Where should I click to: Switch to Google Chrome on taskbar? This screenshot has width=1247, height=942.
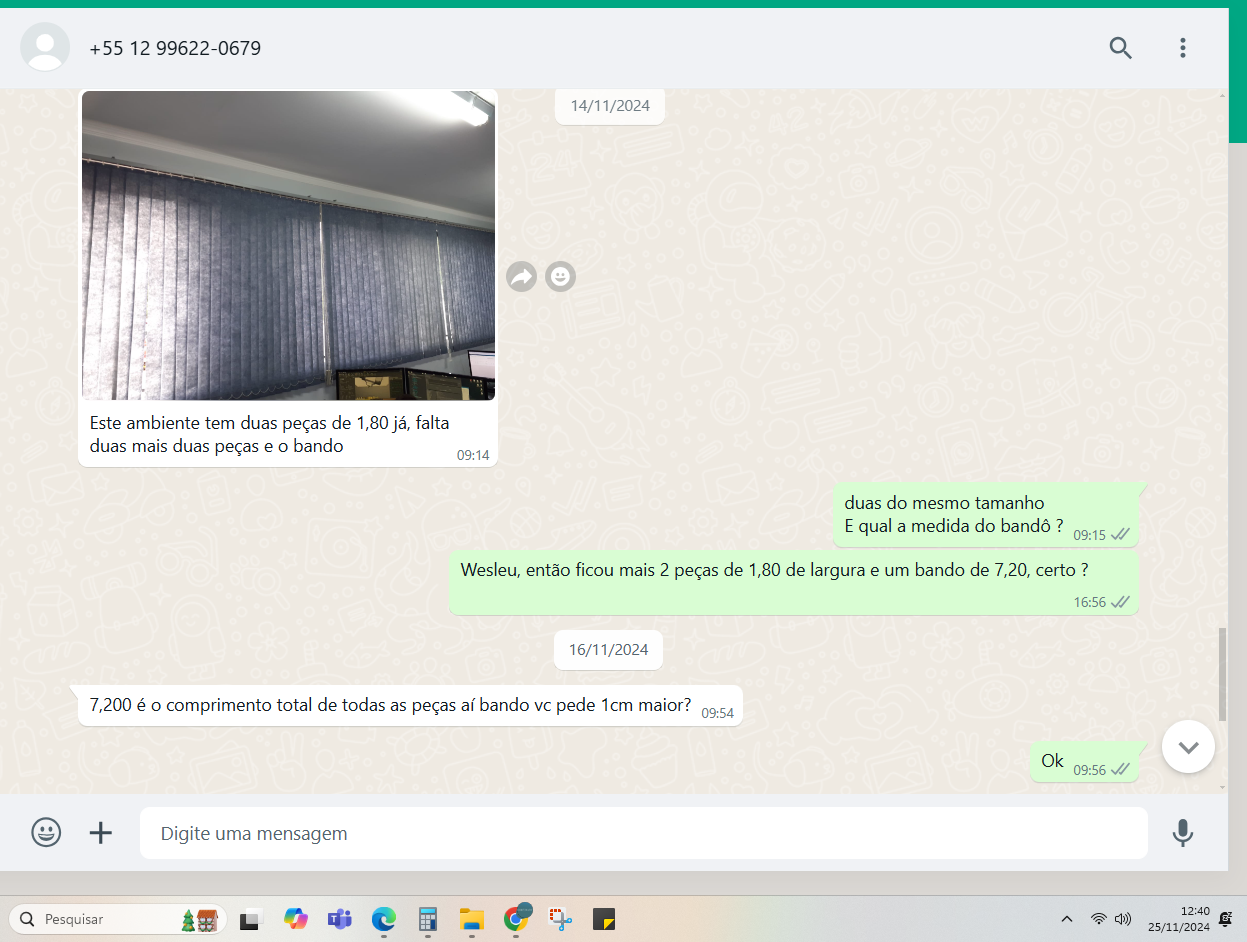[517, 918]
